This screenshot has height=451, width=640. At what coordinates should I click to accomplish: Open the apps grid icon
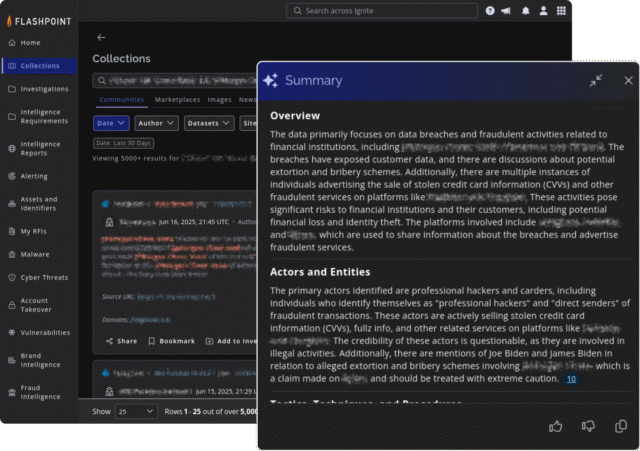point(561,11)
